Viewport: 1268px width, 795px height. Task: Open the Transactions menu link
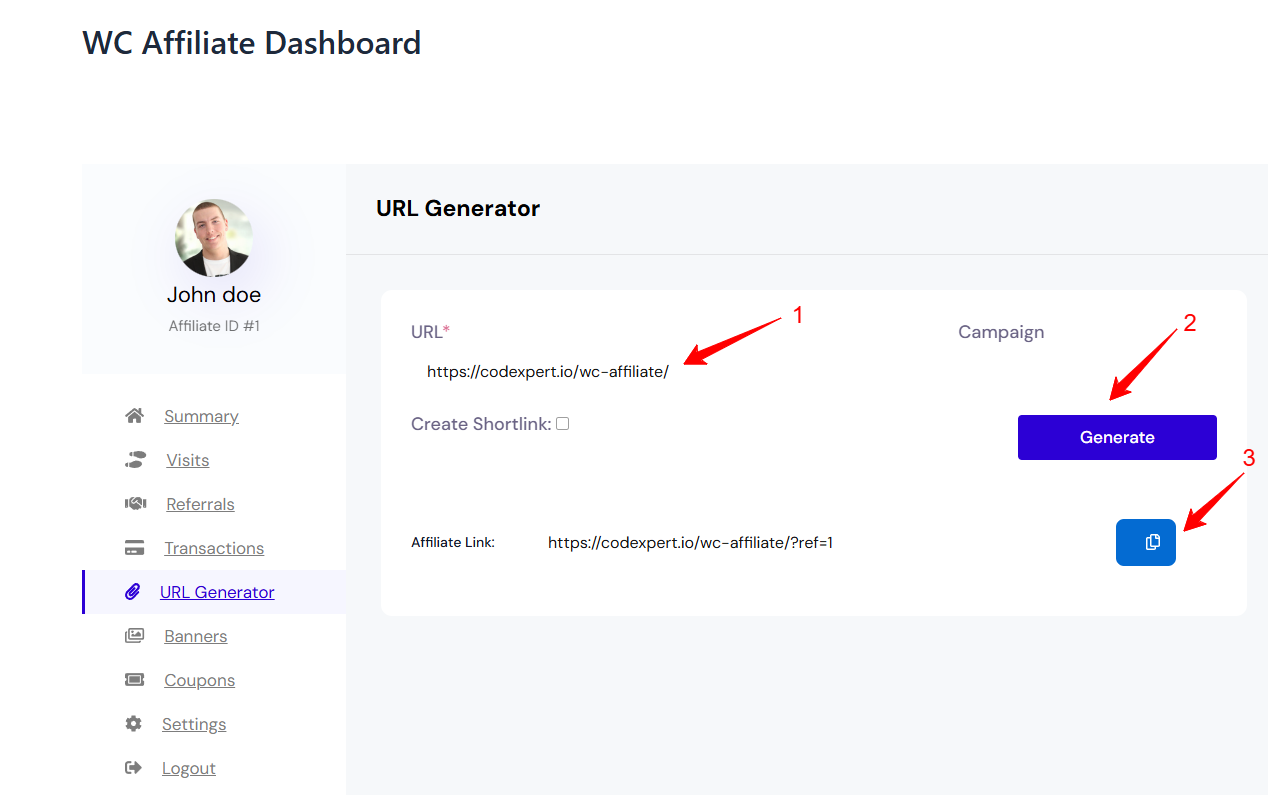214,548
